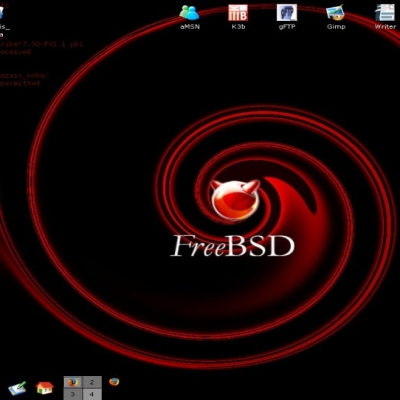Switch to virtual desktop 3 in pager
This screenshot has width=400, height=400.
[73, 394]
